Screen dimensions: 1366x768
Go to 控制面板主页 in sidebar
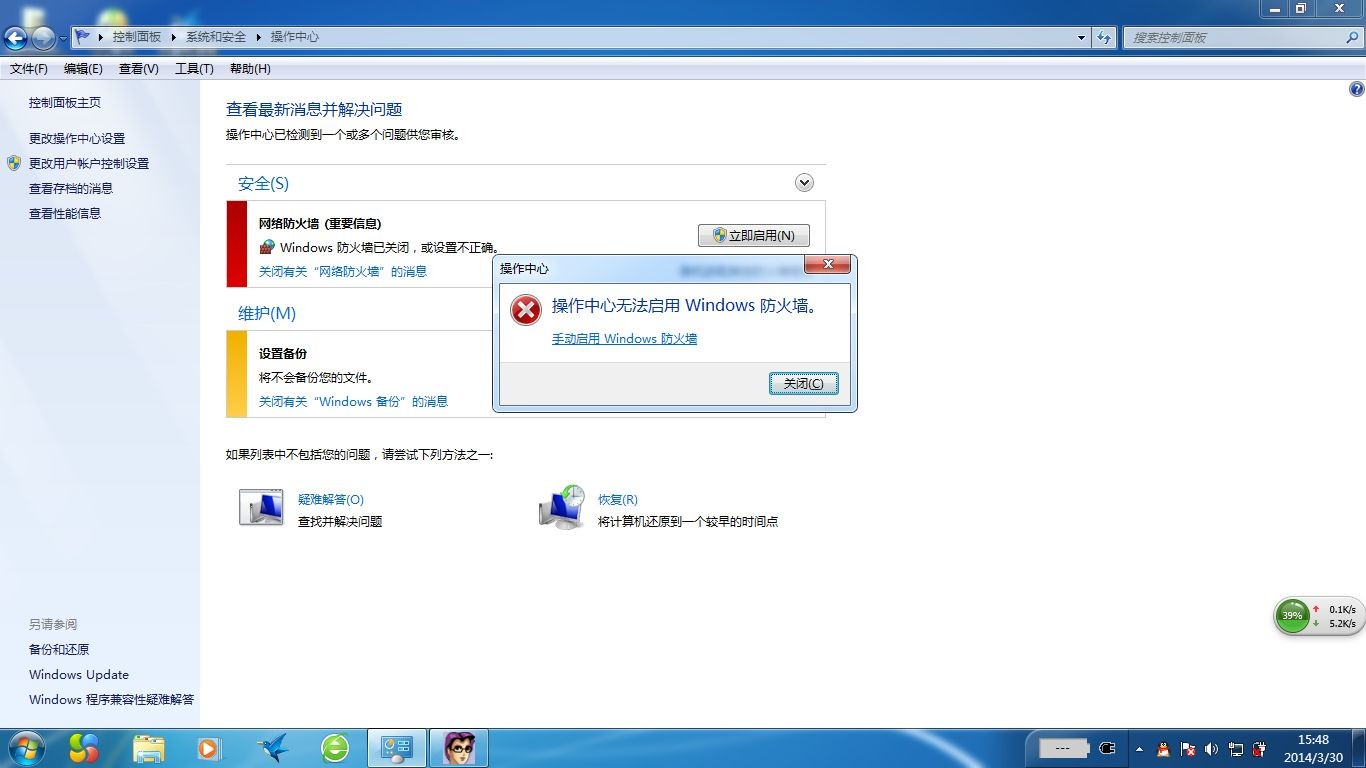(65, 102)
